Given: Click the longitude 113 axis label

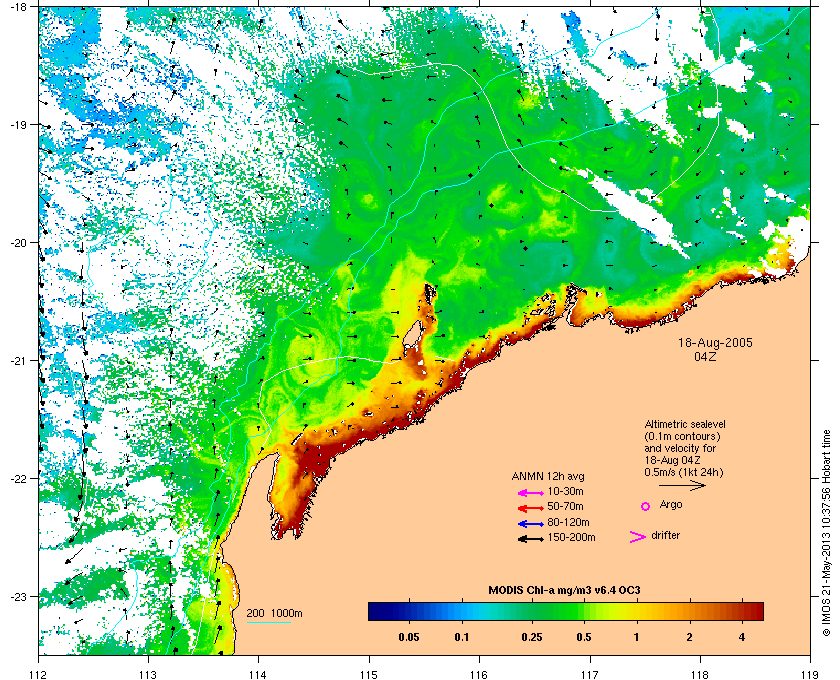Looking at the screenshot, I should [x=148, y=675].
